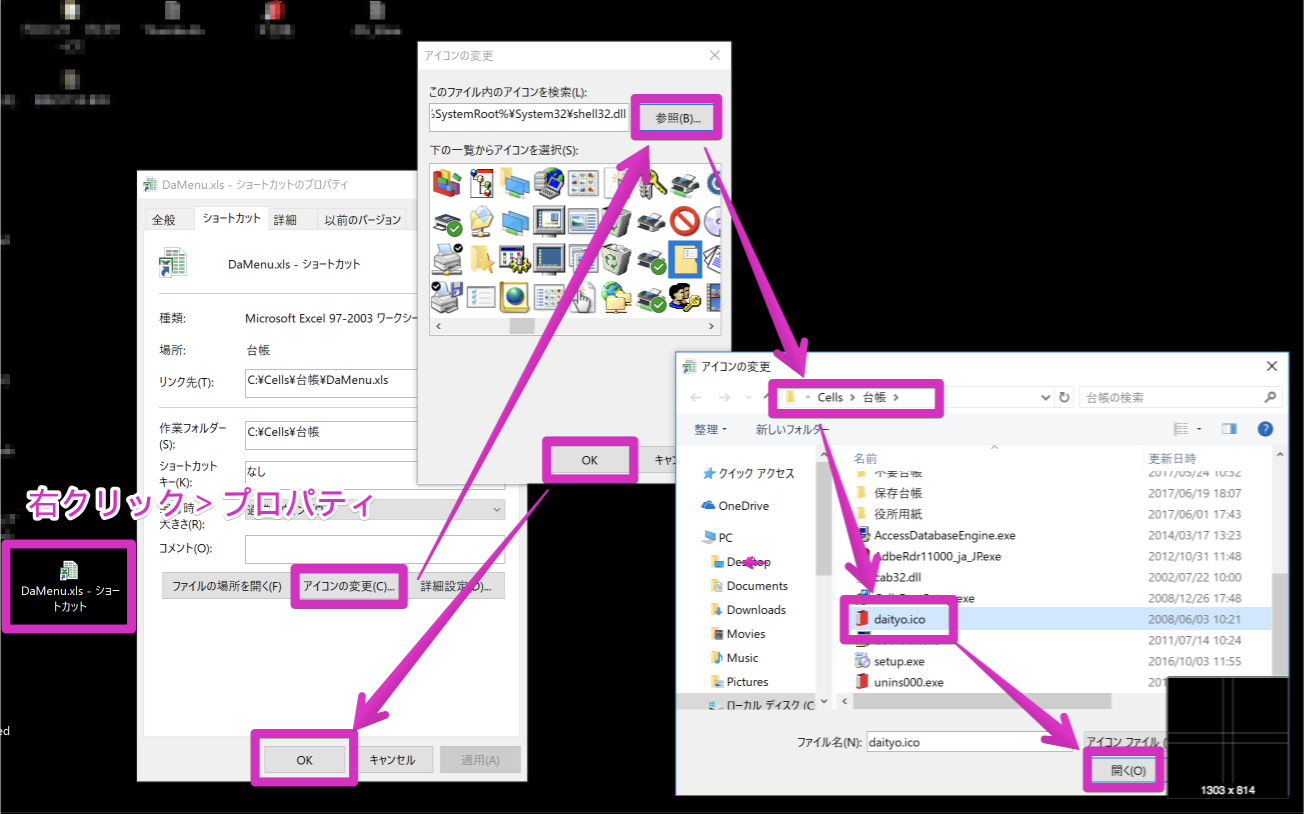
Task: Open the 整理 dropdown menu
Action: pyautogui.click(x=710, y=429)
